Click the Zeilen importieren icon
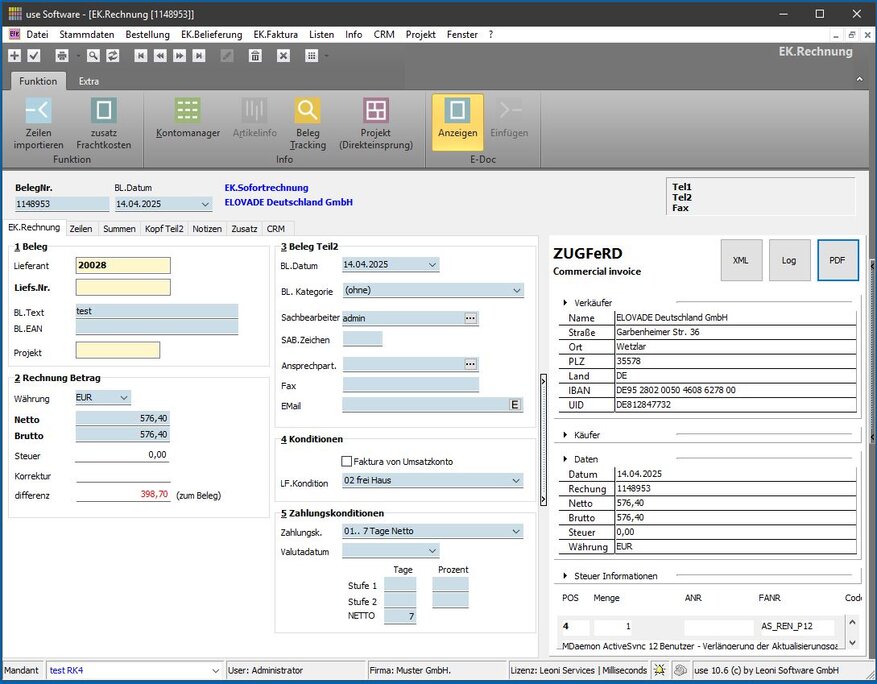Image resolution: width=877 pixels, height=684 pixels. 38,110
